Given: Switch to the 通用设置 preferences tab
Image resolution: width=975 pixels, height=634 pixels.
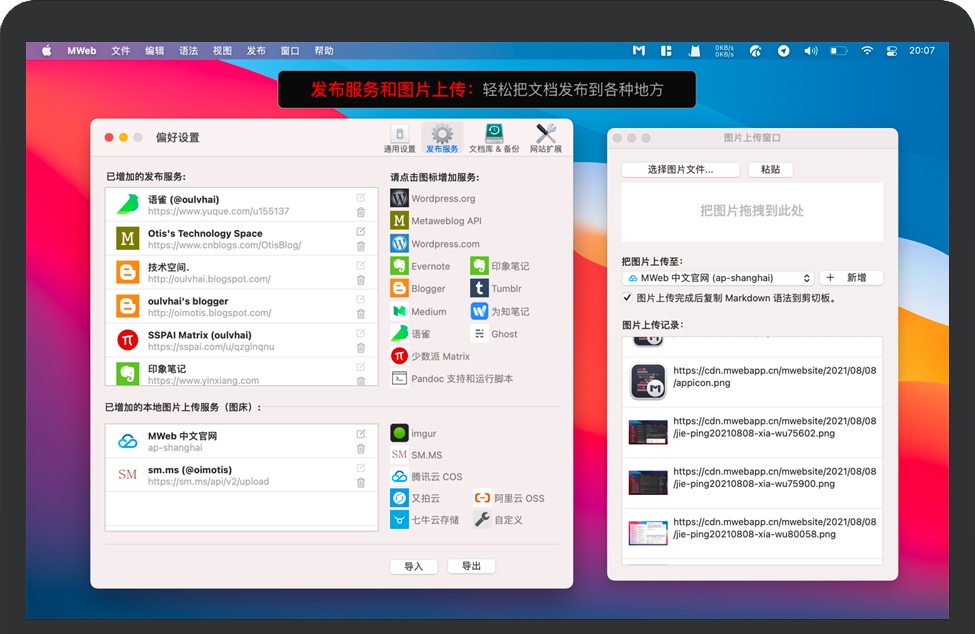Looking at the screenshot, I should point(401,136).
